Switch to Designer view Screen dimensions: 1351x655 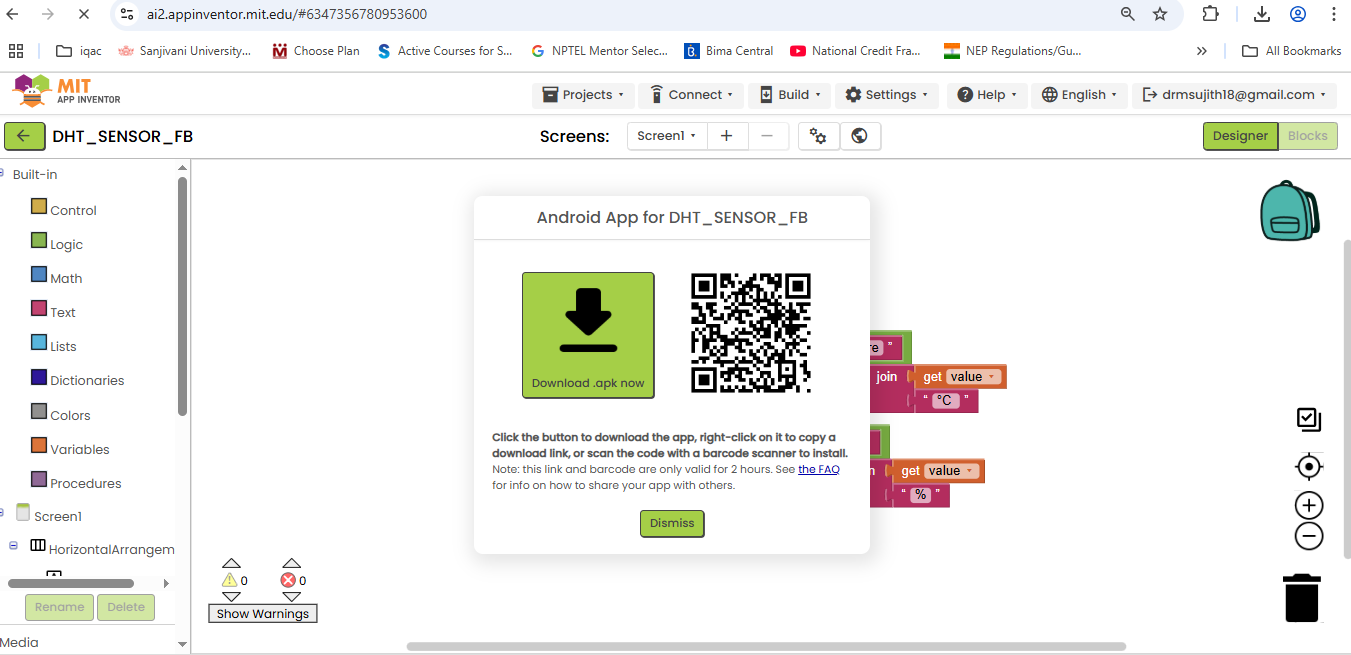tap(1240, 136)
